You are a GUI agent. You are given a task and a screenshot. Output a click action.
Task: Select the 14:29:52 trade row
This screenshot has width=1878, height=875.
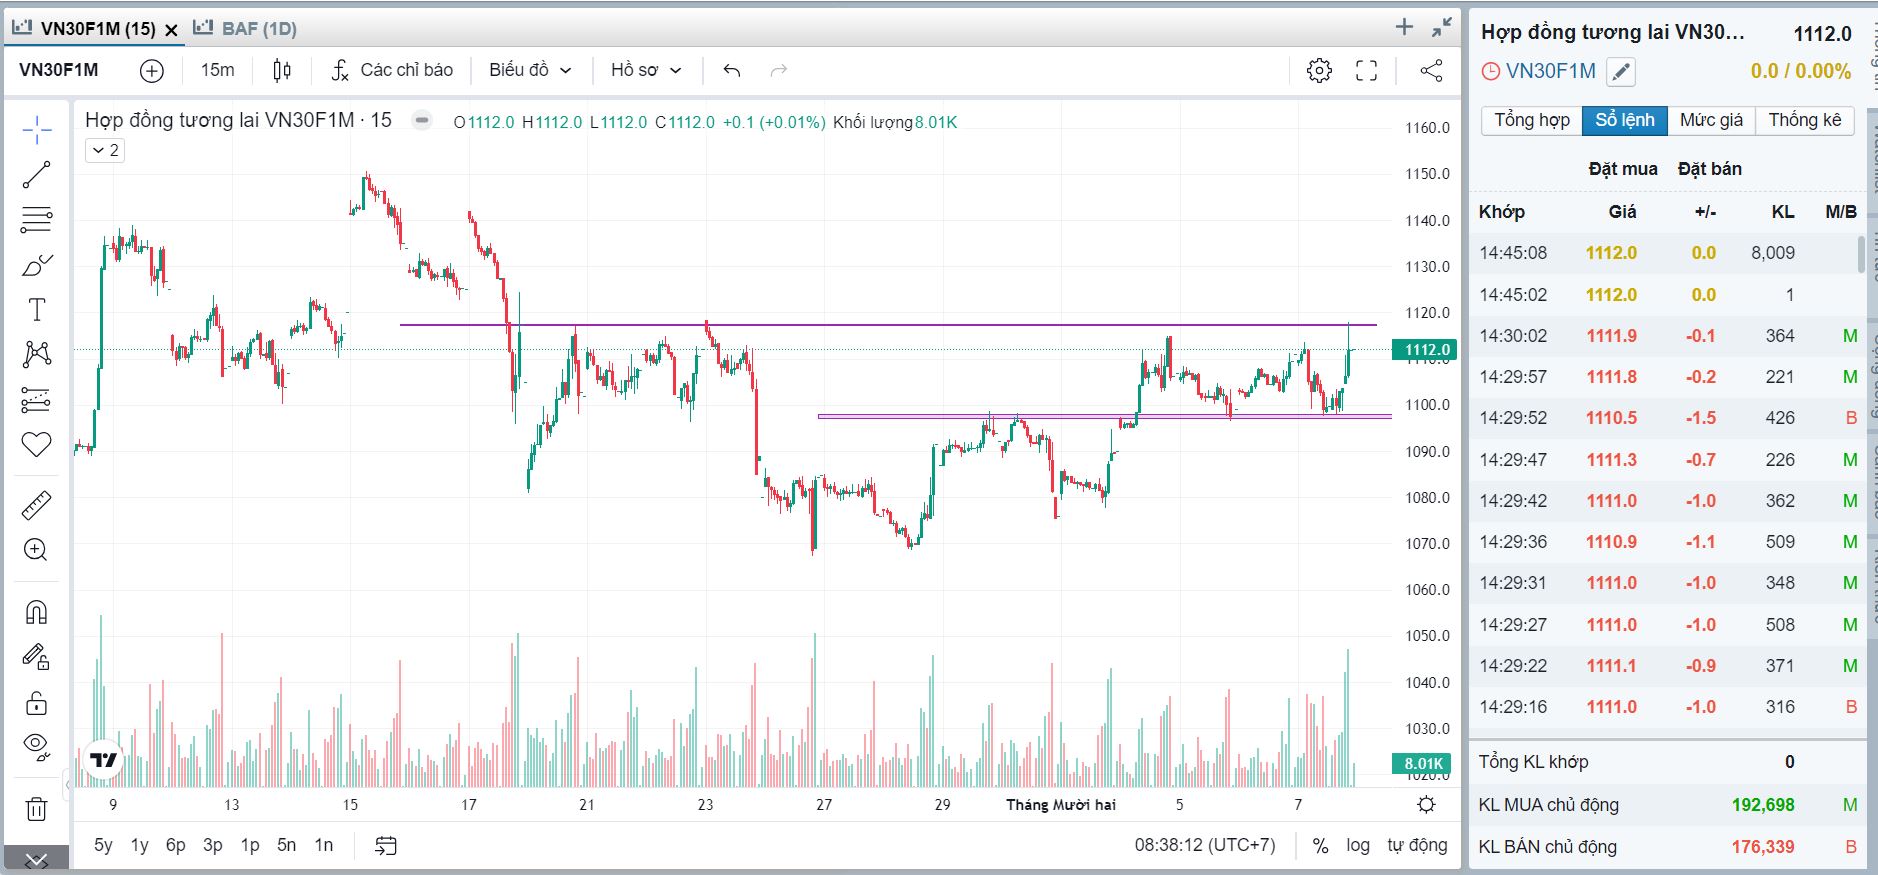[x=1662, y=418]
